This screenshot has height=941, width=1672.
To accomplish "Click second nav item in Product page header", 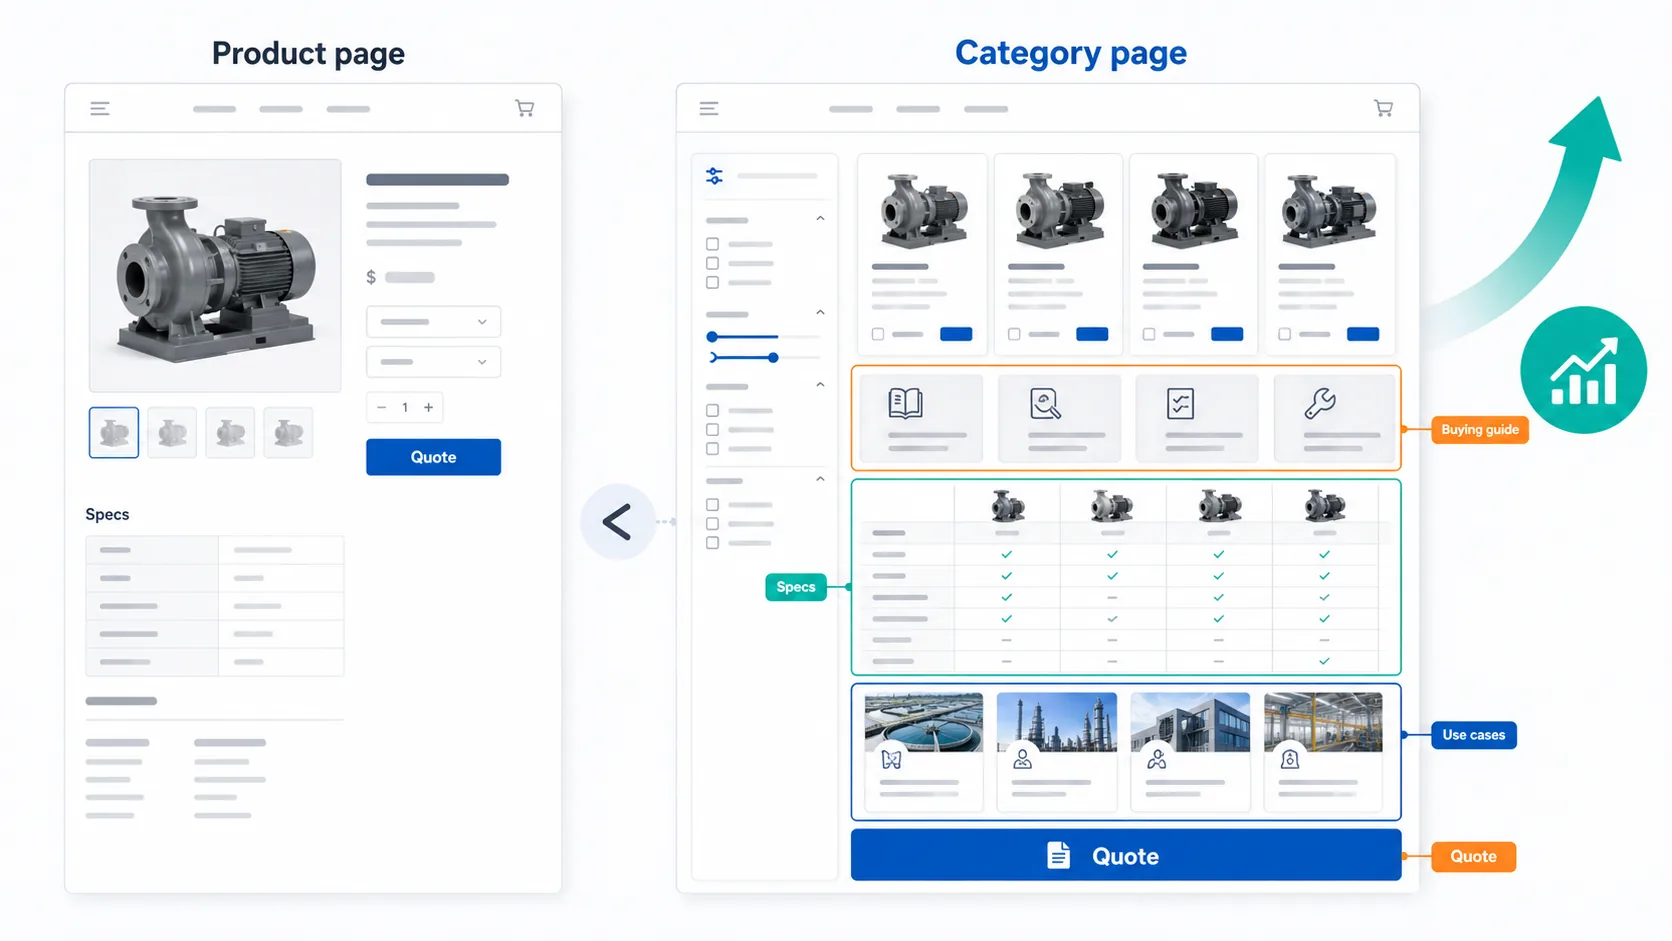I will click(x=281, y=109).
